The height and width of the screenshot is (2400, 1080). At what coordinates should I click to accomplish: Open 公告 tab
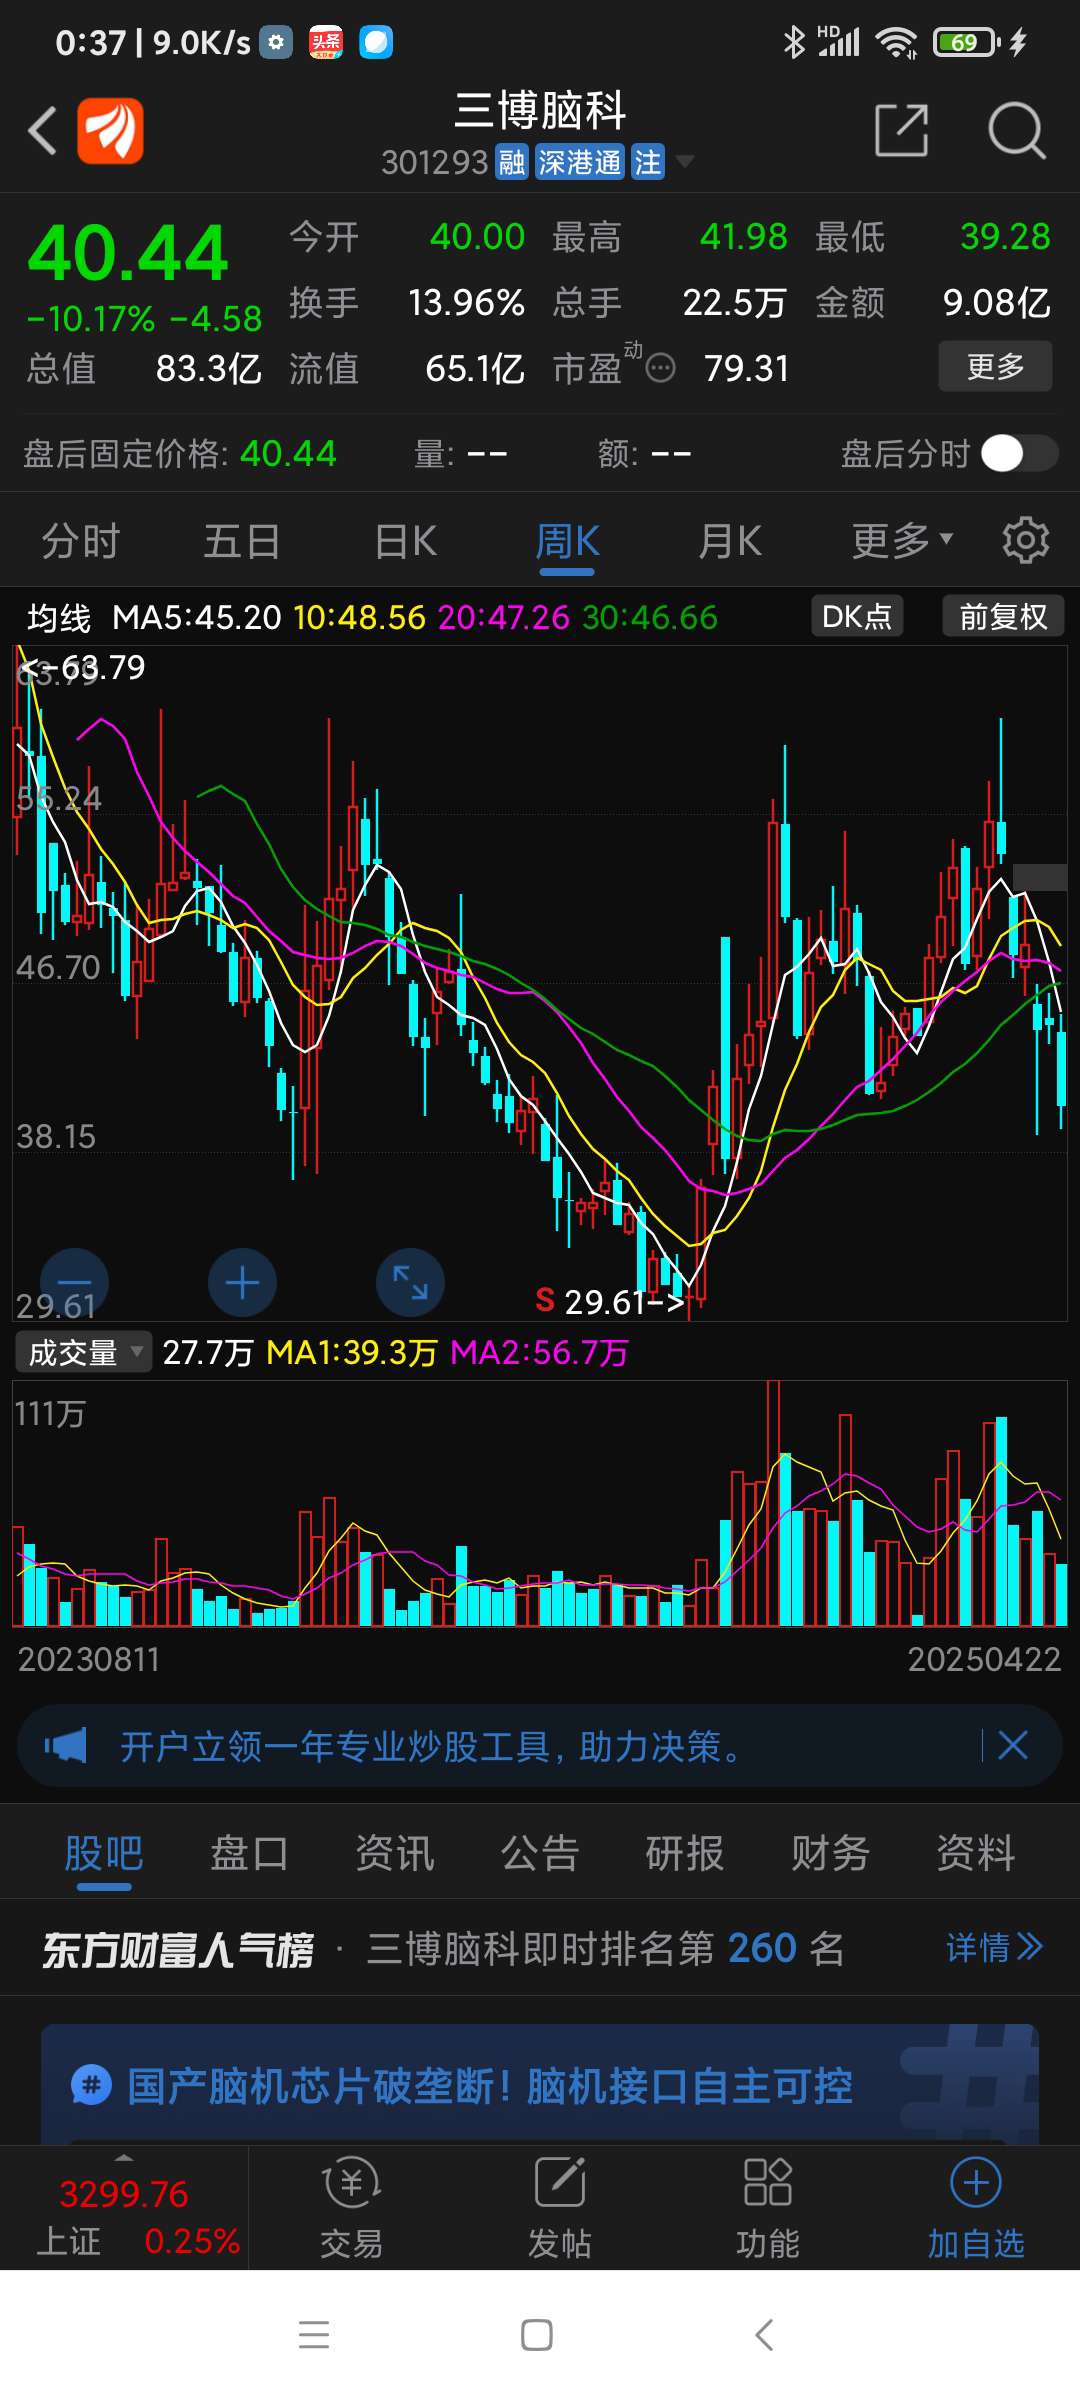click(540, 1853)
